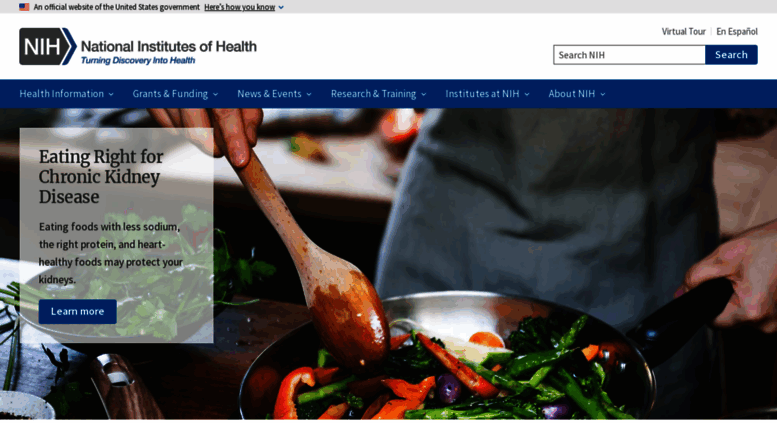Expand the "Here's how you know" chevron

[x=281, y=7]
